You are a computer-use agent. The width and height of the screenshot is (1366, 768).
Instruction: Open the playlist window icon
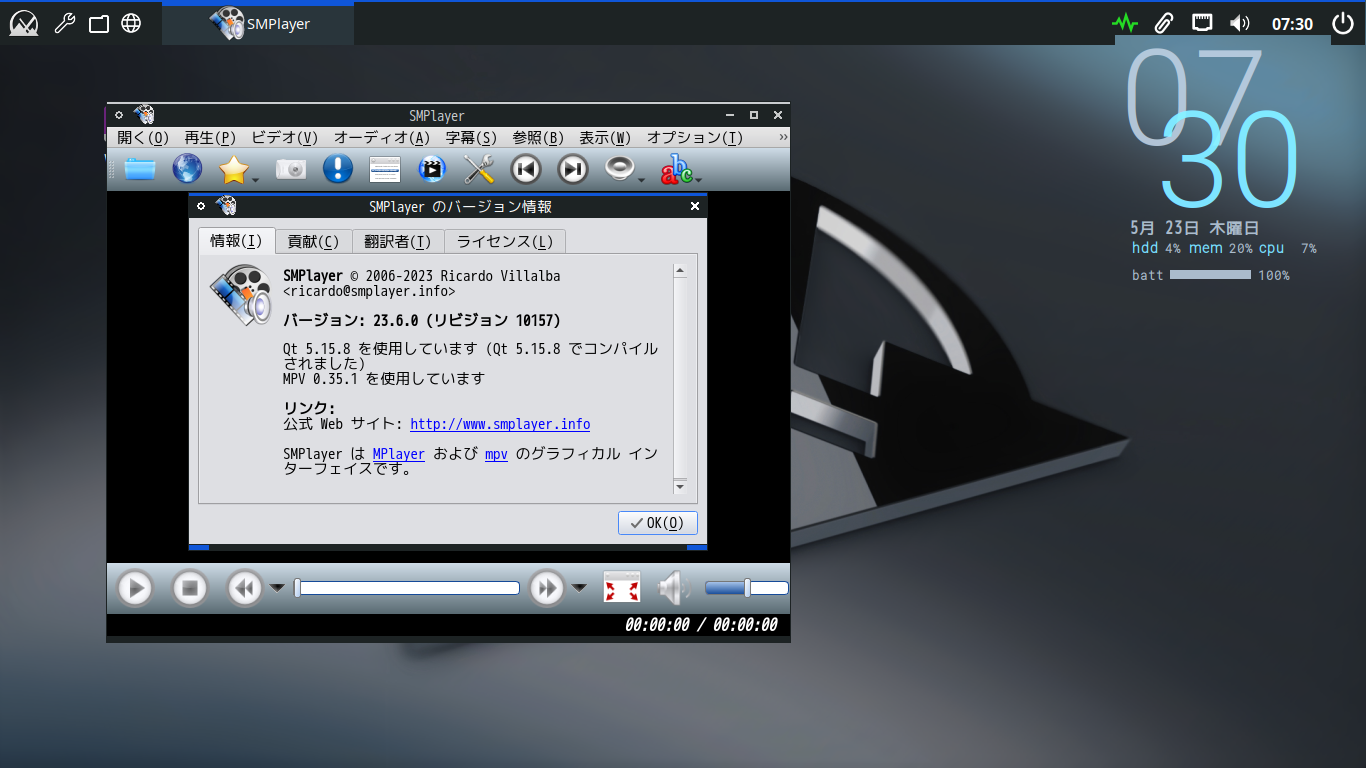(385, 169)
